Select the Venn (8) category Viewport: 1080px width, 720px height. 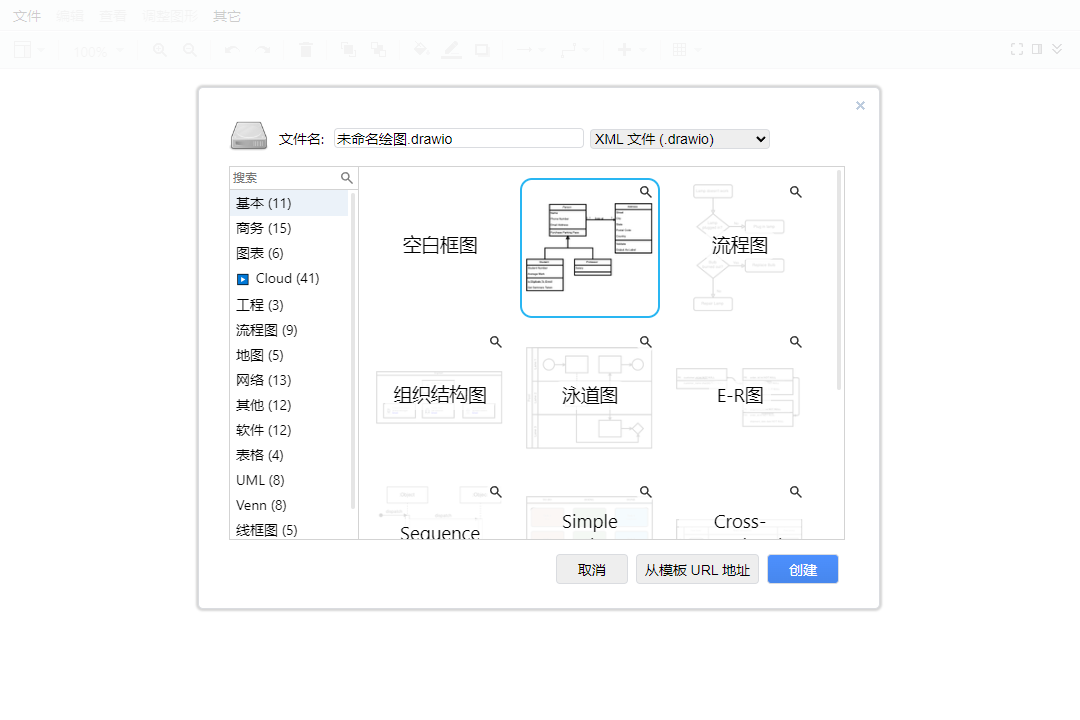[289, 505]
